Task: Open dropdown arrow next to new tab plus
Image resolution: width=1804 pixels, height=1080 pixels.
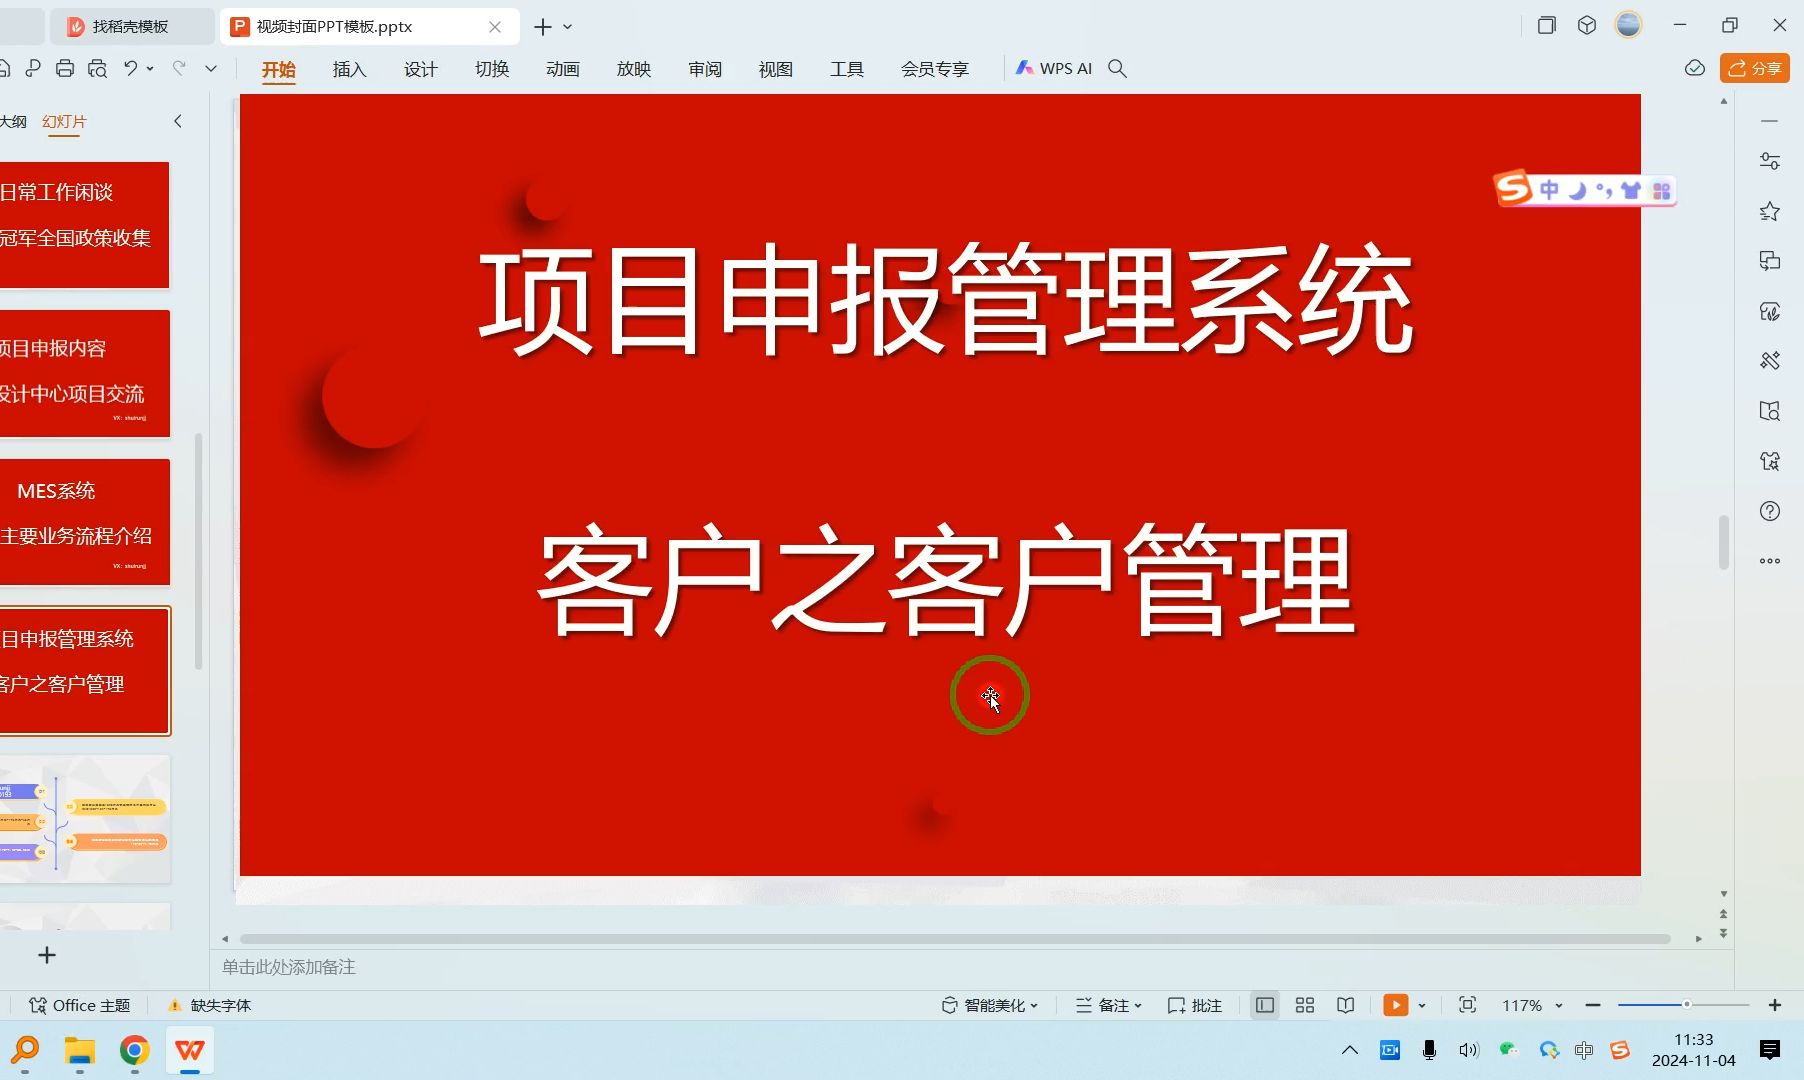Action: click(568, 27)
